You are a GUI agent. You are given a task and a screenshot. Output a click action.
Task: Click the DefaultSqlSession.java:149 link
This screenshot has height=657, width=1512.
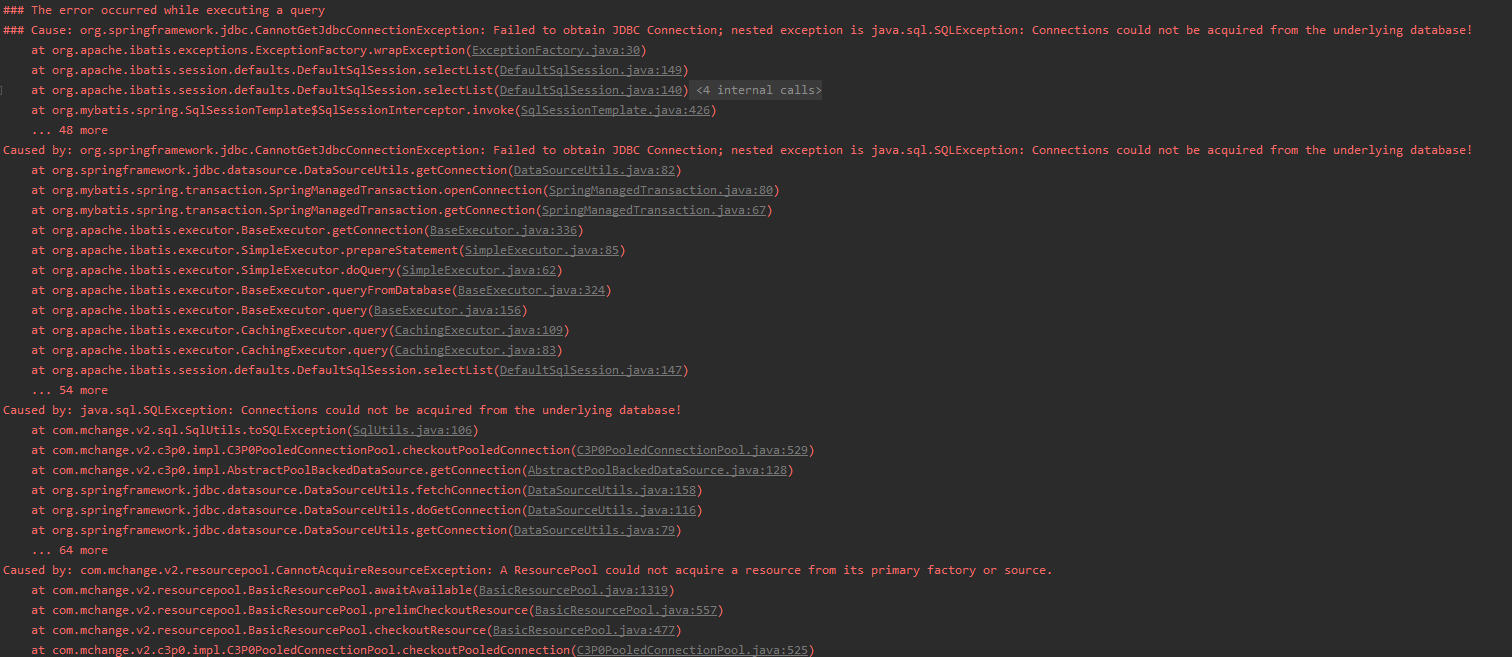point(591,70)
